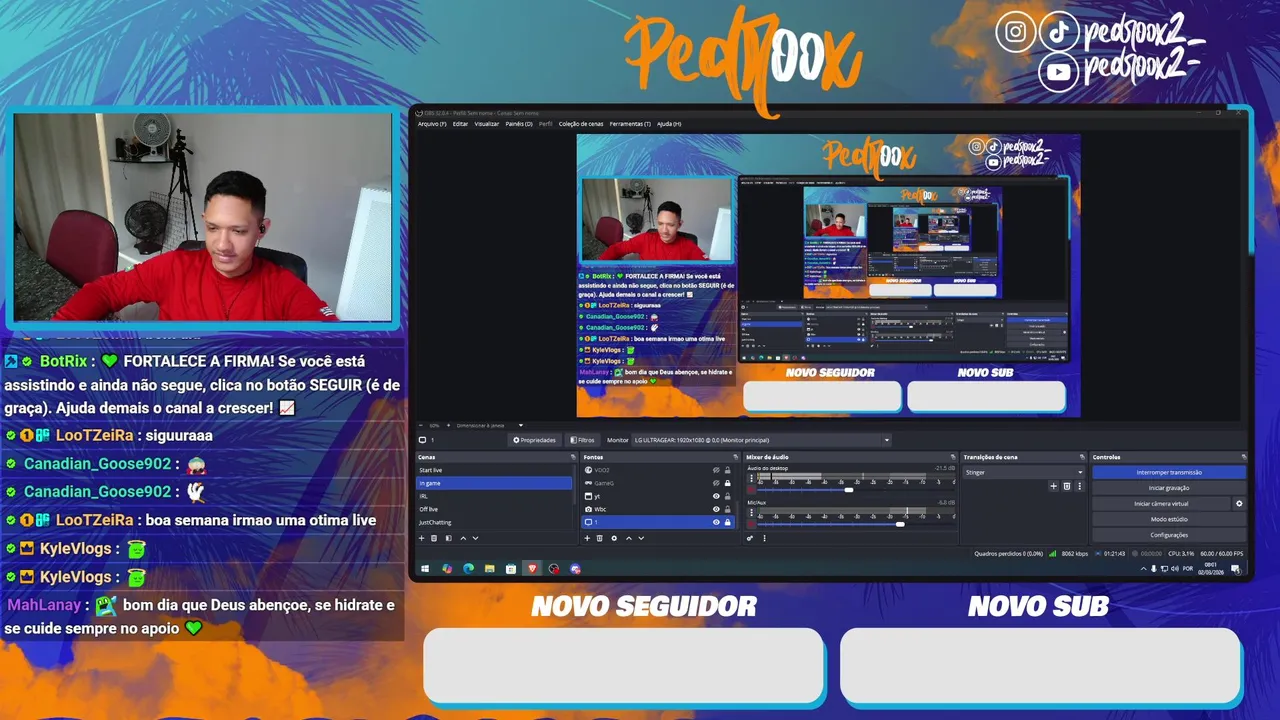This screenshot has height=720, width=1280.
Task: Expand hidden system tray icons chevron
Action: point(1144,569)
